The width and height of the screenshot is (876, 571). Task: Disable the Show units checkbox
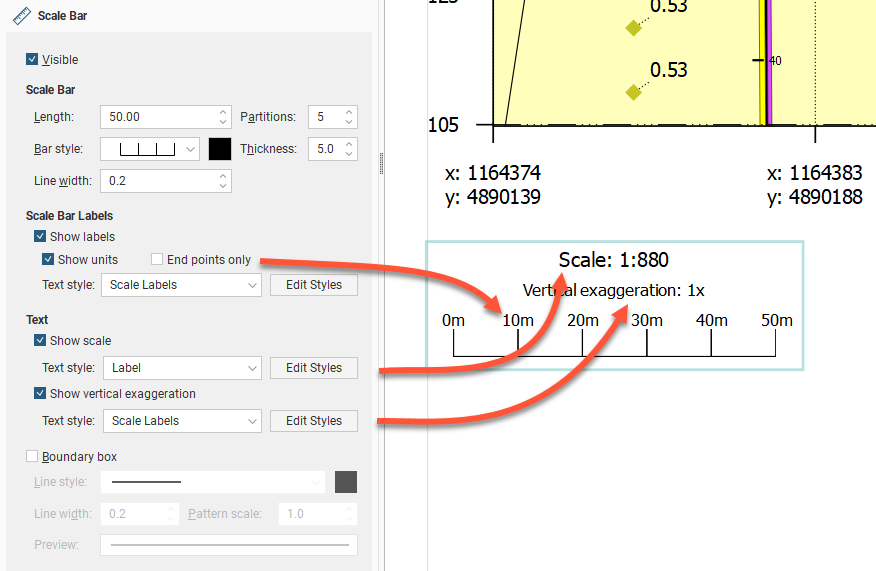tap(49, 260)
